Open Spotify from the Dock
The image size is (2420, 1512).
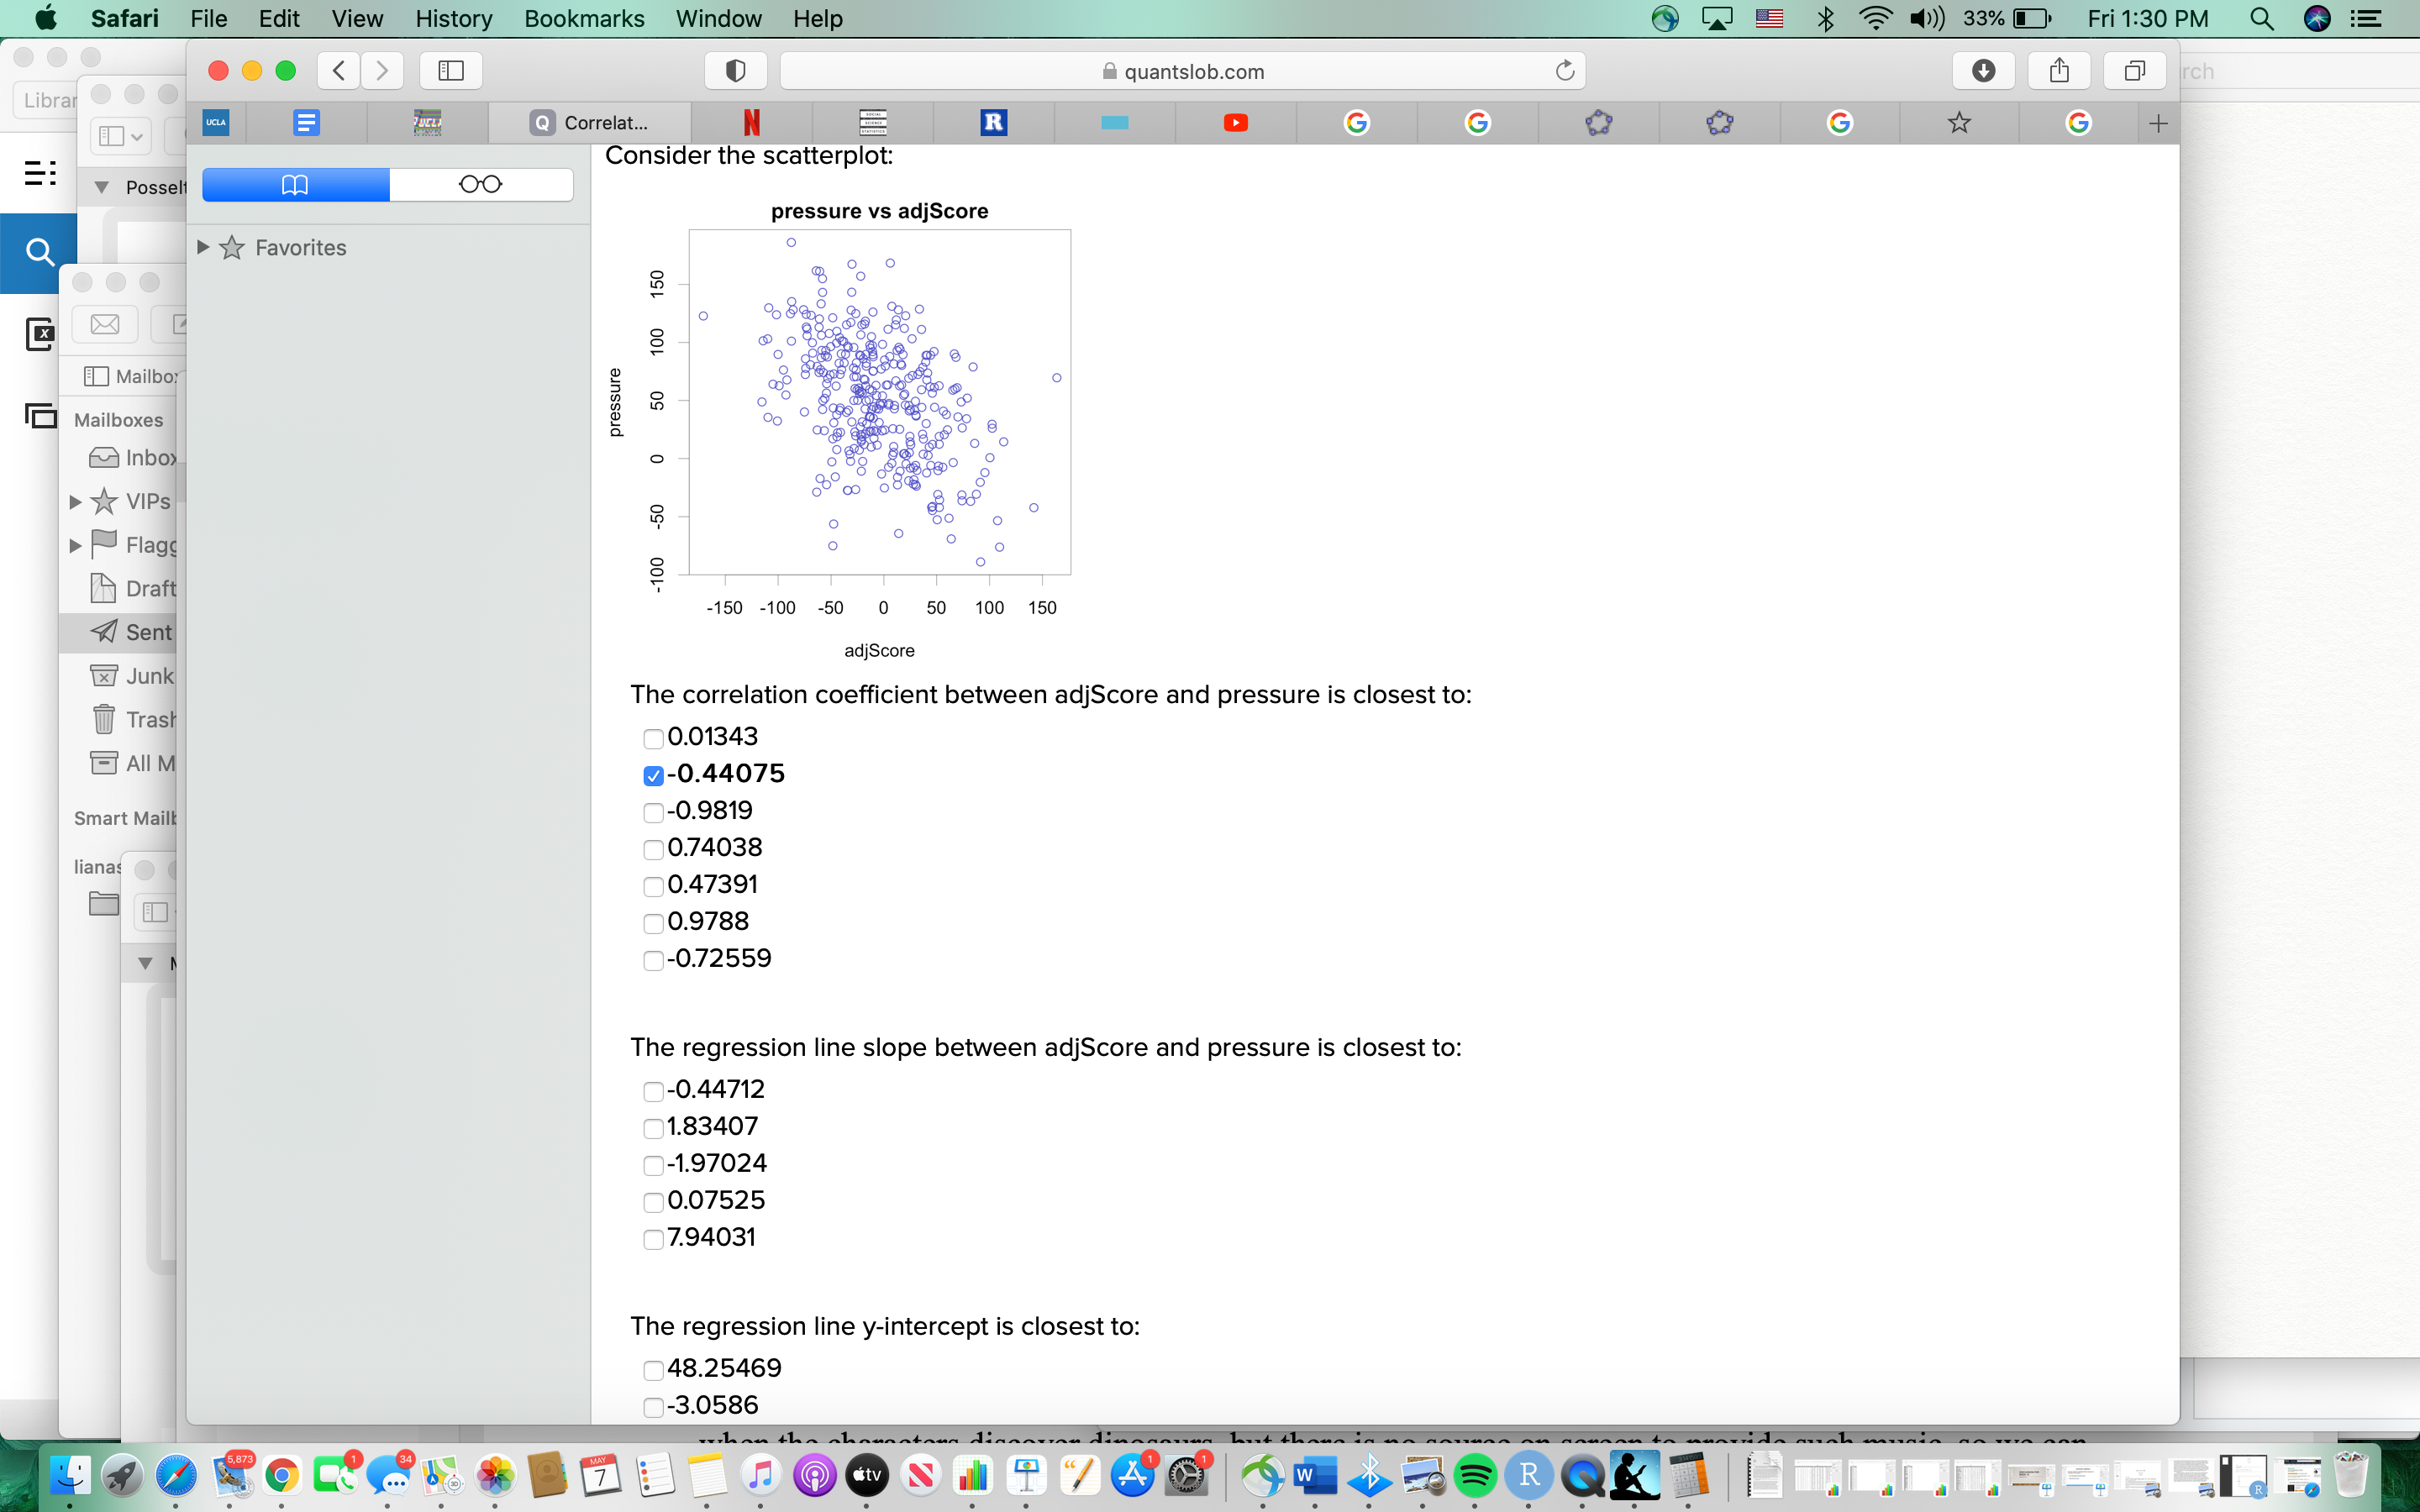point(1475,1476)
